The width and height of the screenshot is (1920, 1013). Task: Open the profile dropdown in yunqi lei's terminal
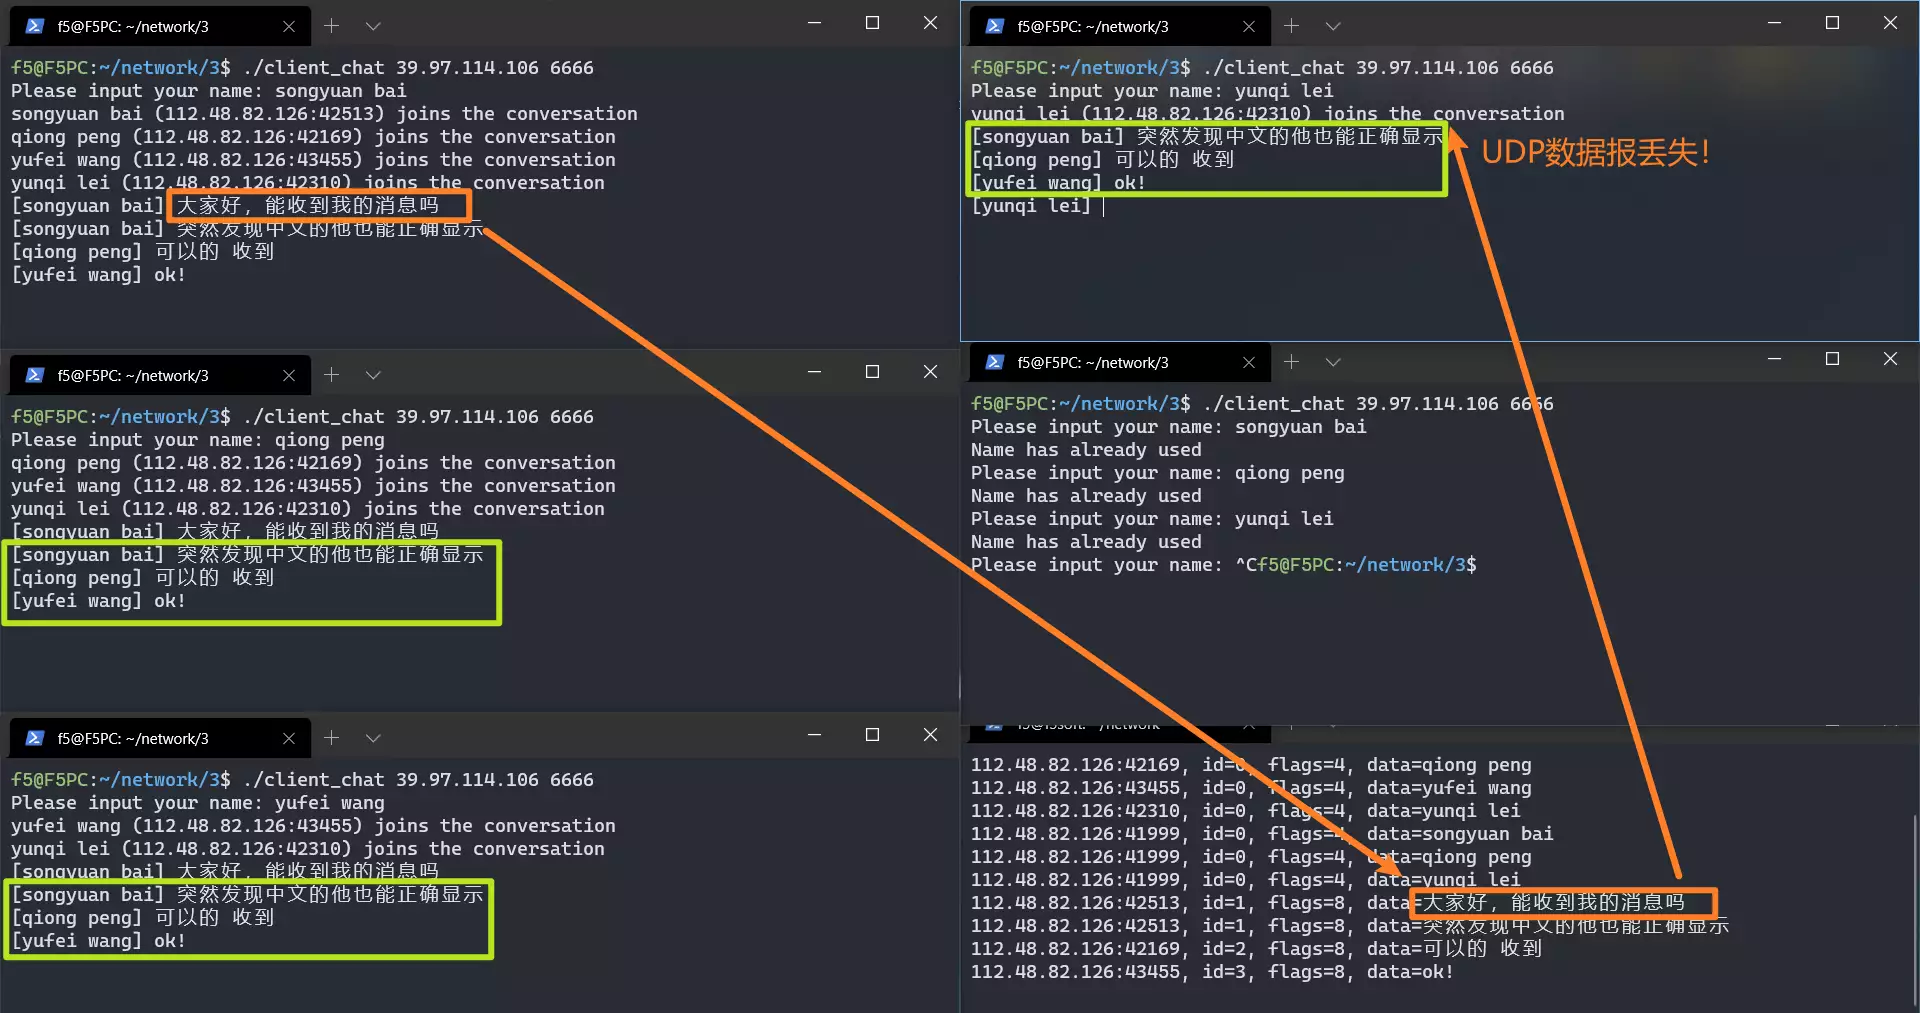click(1332, 26)
